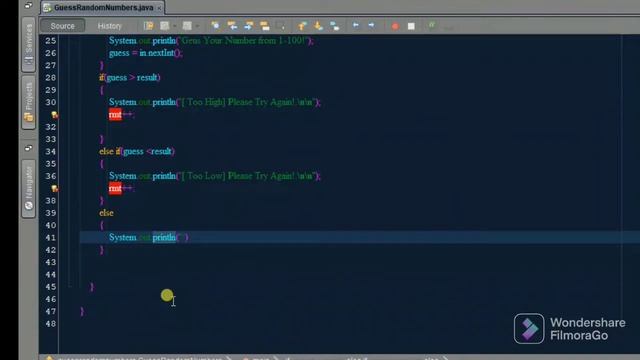Click the navigate Forward icon
This screenshot has width=640, height=360.
[x=187, y=26]
